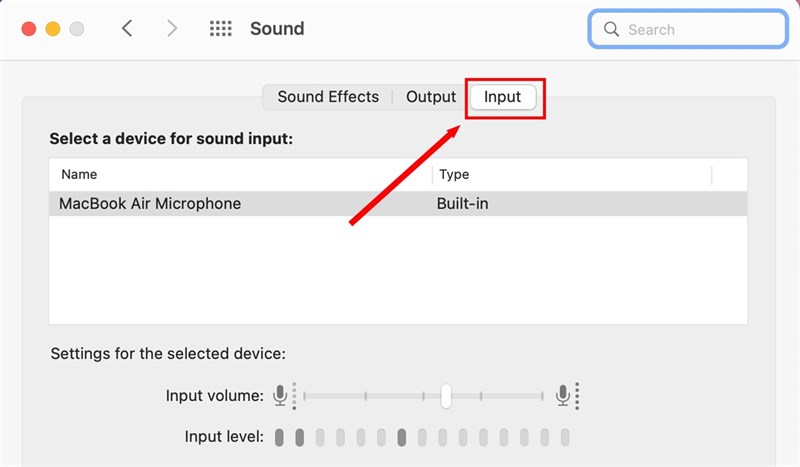Open the Output tab

(x=431, y=97)
